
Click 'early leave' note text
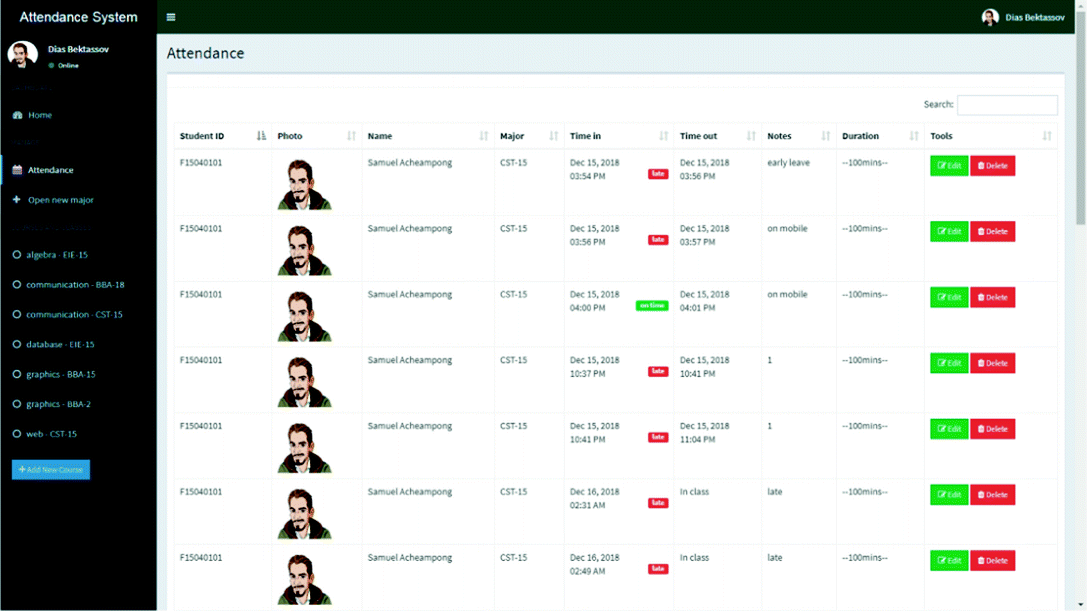pyautogui.click(x=788, y=162)
